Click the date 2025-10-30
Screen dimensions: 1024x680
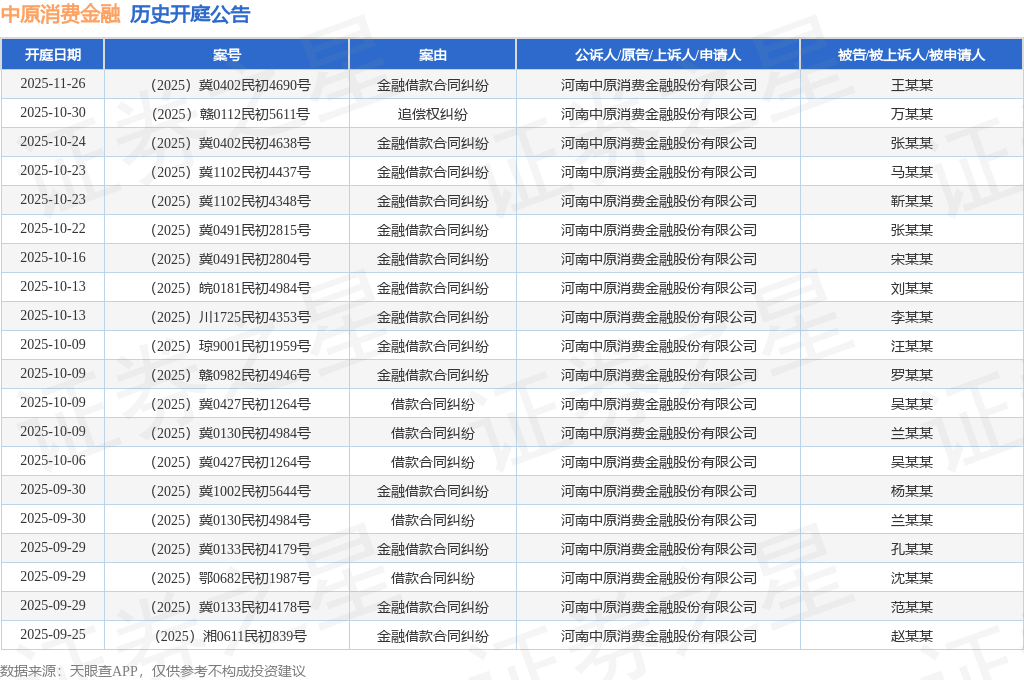(x=53, y=113)
